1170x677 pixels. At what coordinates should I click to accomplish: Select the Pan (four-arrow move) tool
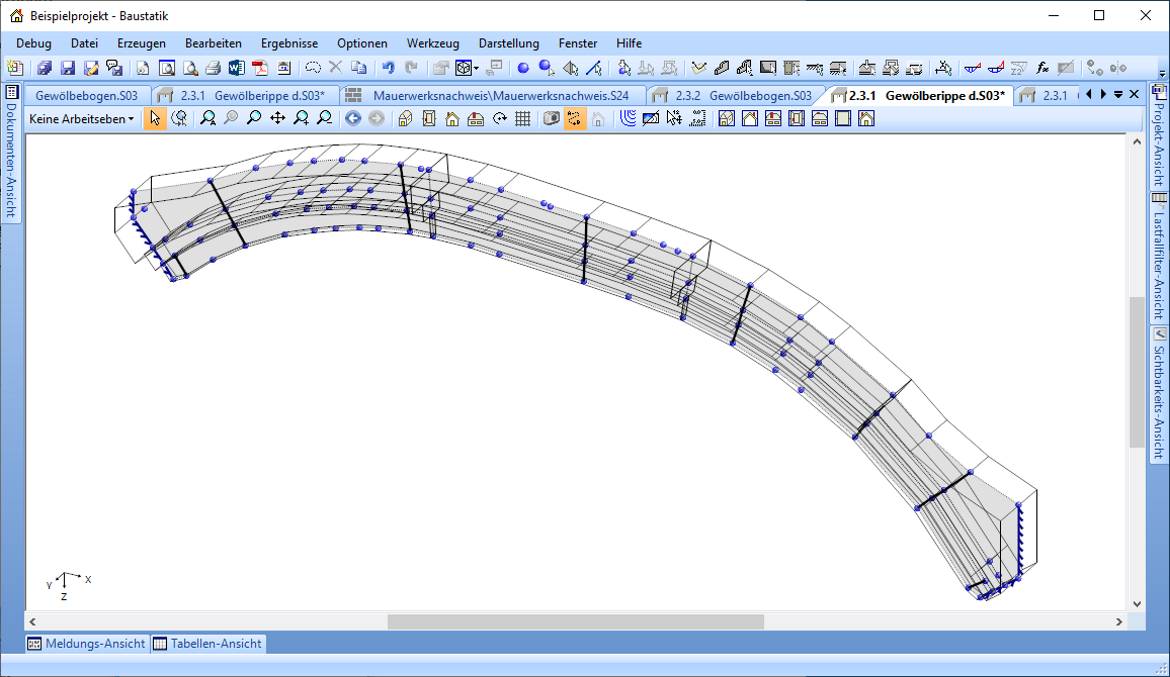pyautogui.click(x=277, y=119)
